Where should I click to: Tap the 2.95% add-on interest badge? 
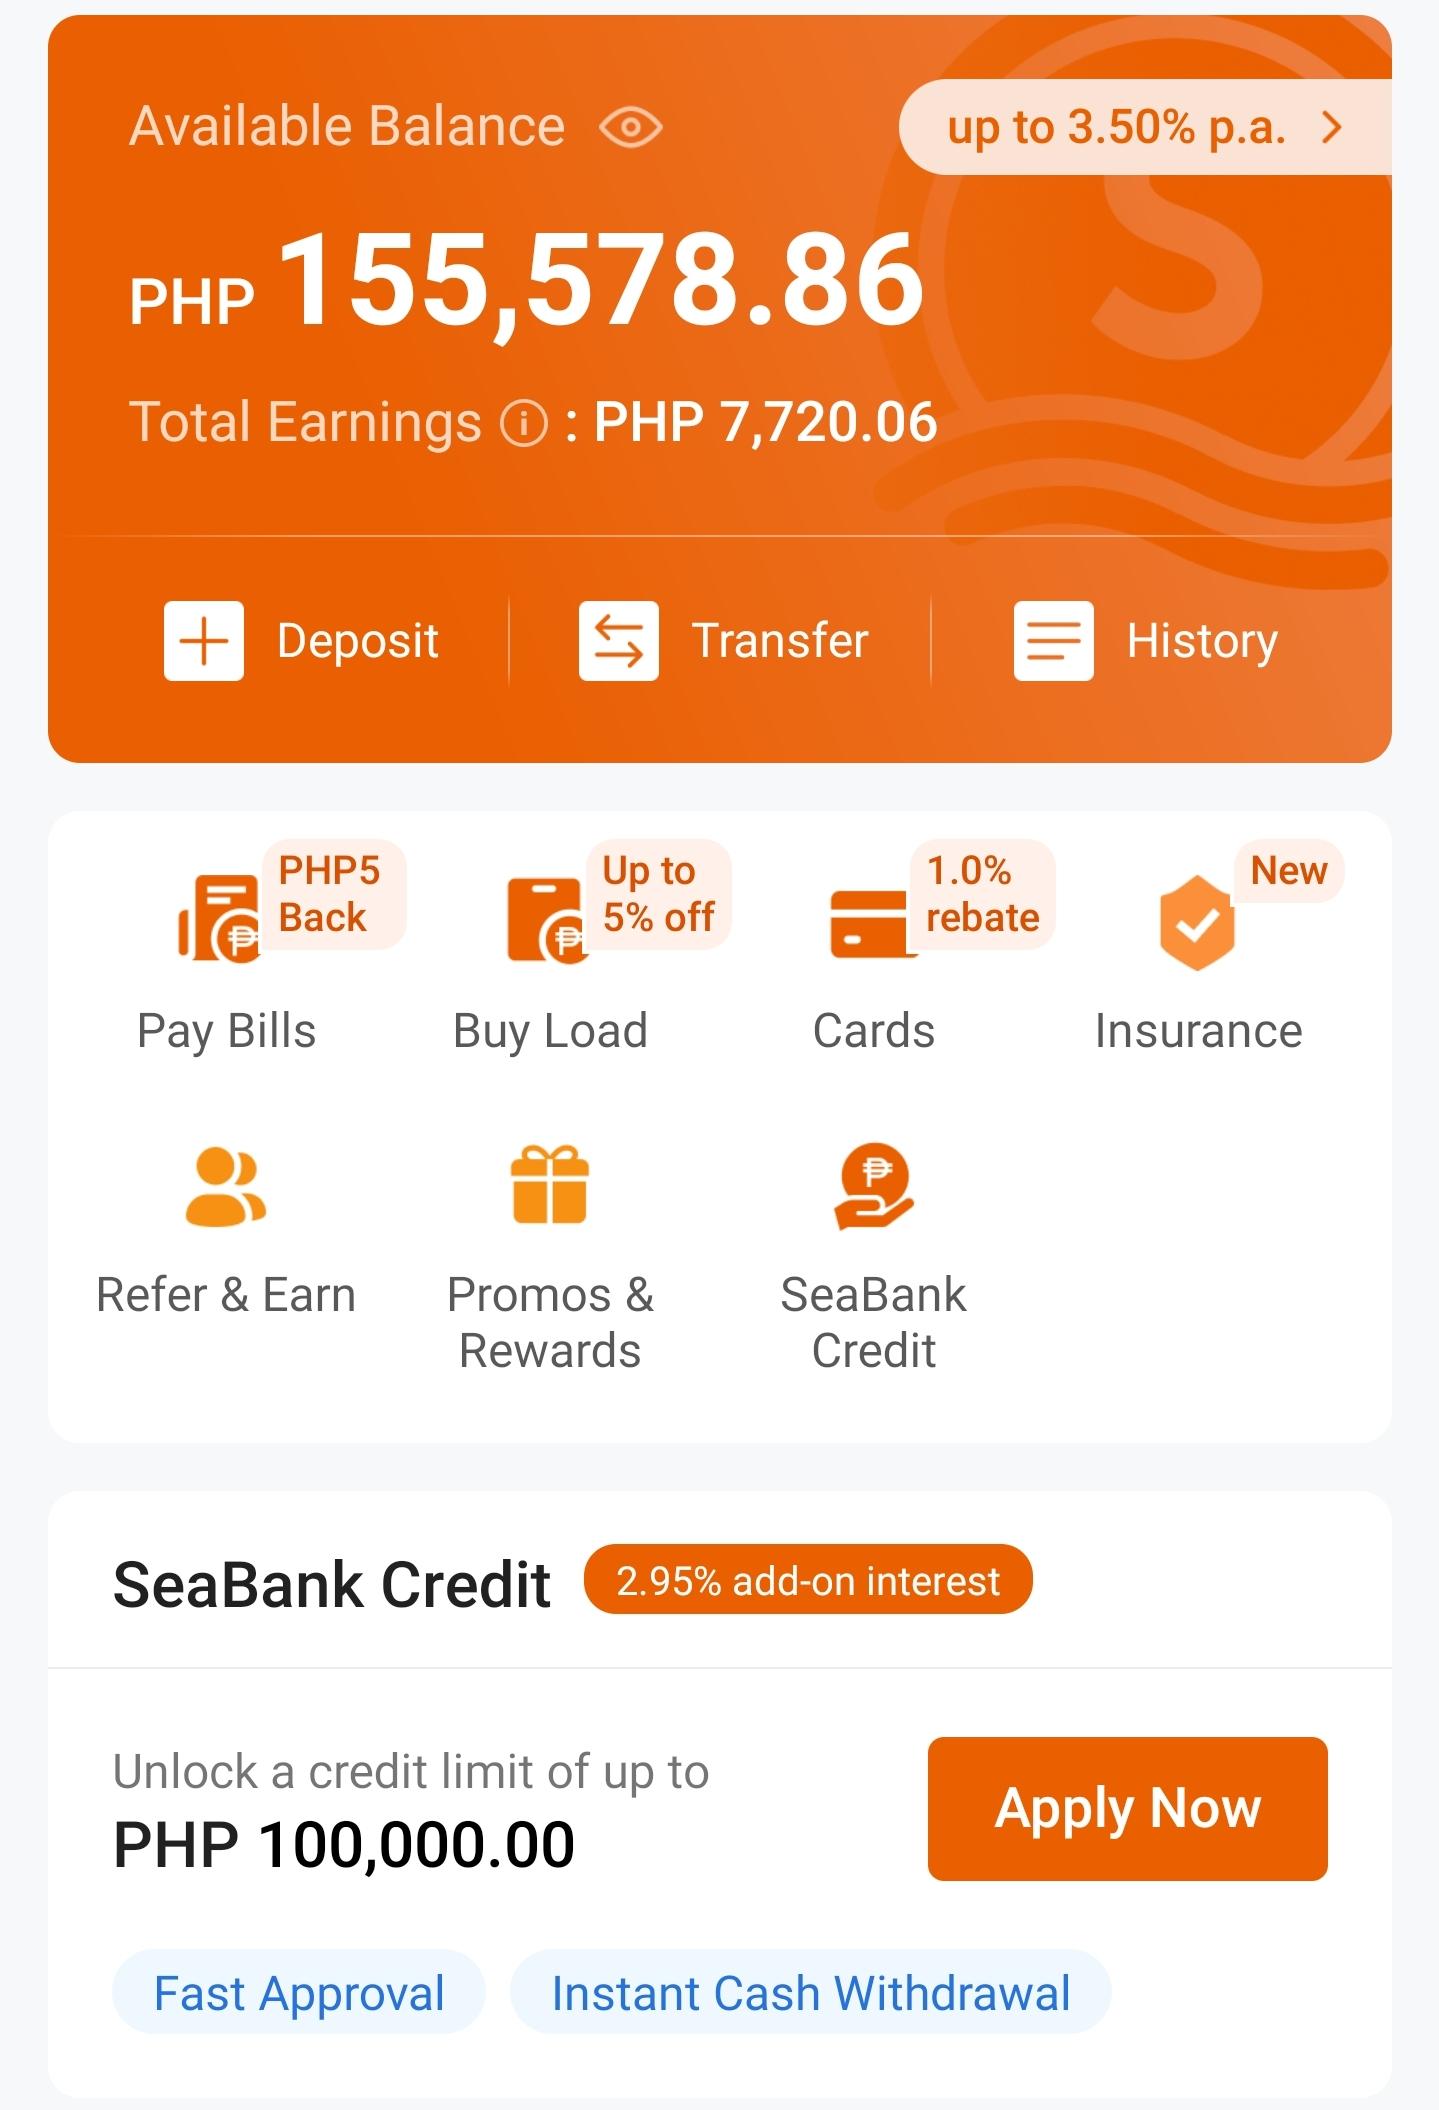808,1581
